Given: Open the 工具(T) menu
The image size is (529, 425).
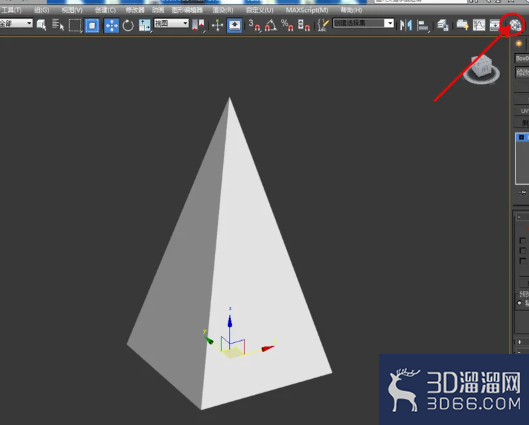Looking at the screenshot, I should [11, 10].
